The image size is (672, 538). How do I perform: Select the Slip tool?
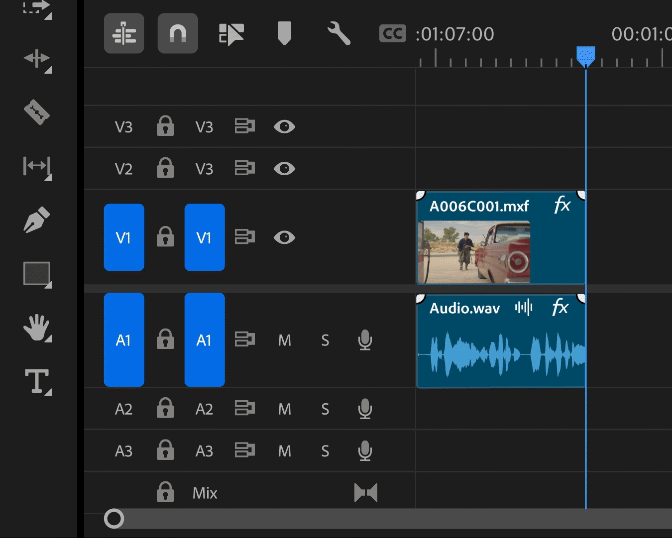pyautogui.click(x=37, y=166)
